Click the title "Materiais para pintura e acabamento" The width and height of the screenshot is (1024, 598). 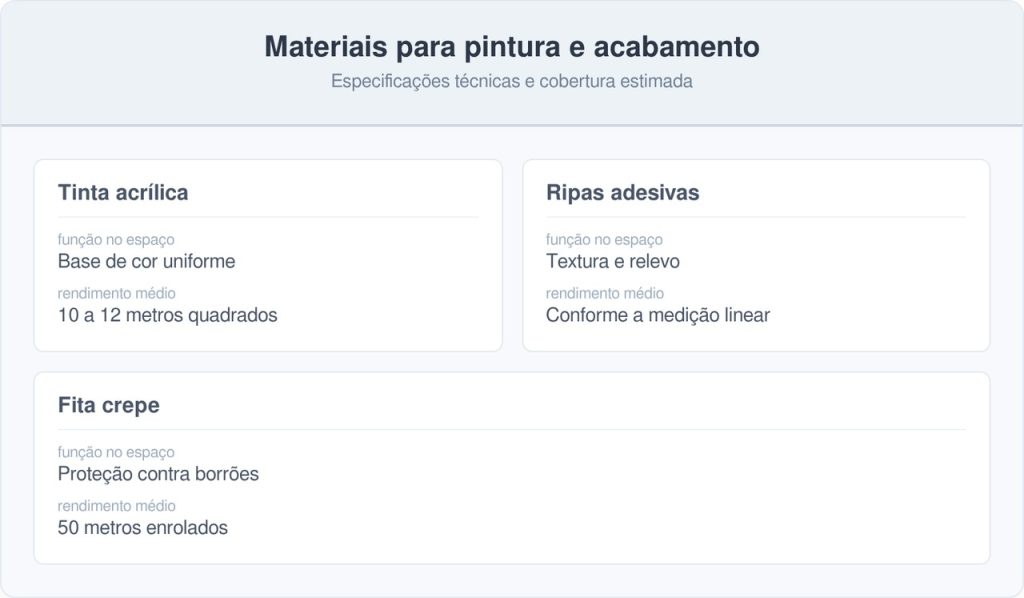point(511,47)
